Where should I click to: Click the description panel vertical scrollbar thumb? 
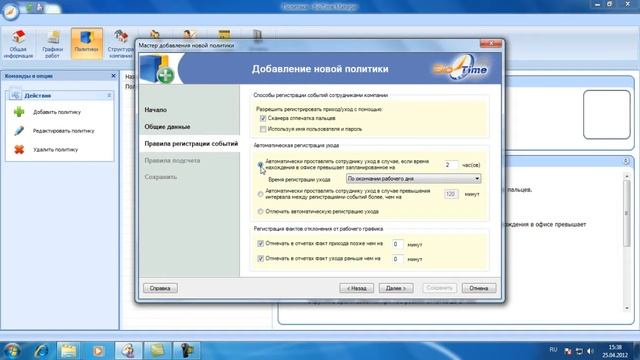point(627,213)
